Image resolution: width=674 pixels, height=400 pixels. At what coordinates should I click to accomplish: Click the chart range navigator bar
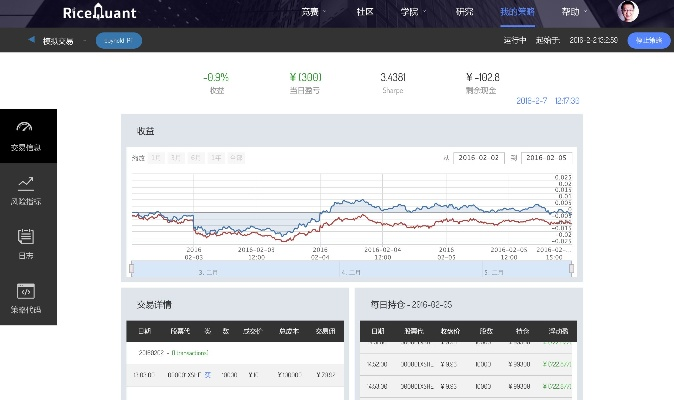click(x=351, y=270)
